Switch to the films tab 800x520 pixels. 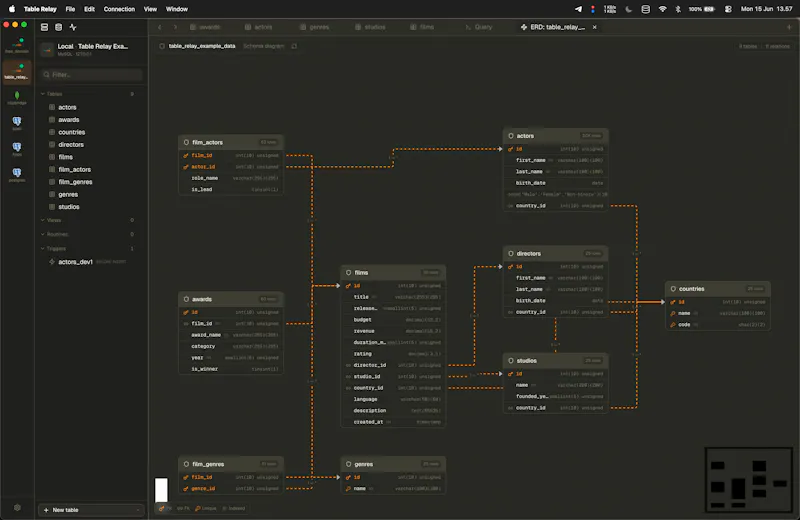tap(422, 27)
